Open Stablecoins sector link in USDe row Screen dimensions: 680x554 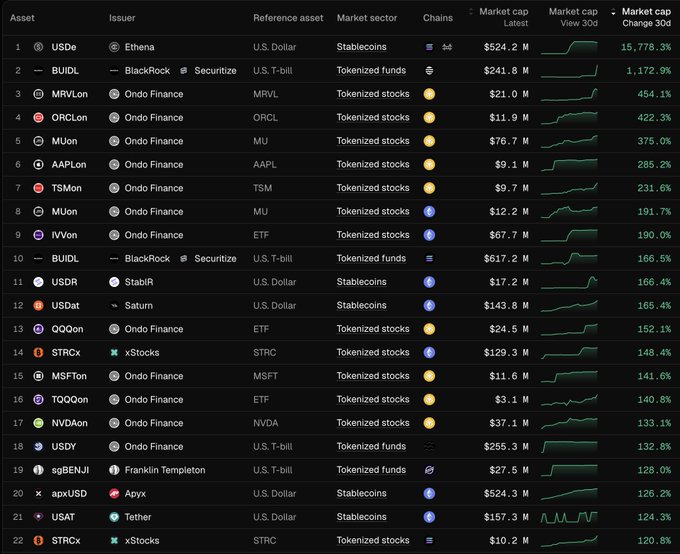(x=361, y=47)
